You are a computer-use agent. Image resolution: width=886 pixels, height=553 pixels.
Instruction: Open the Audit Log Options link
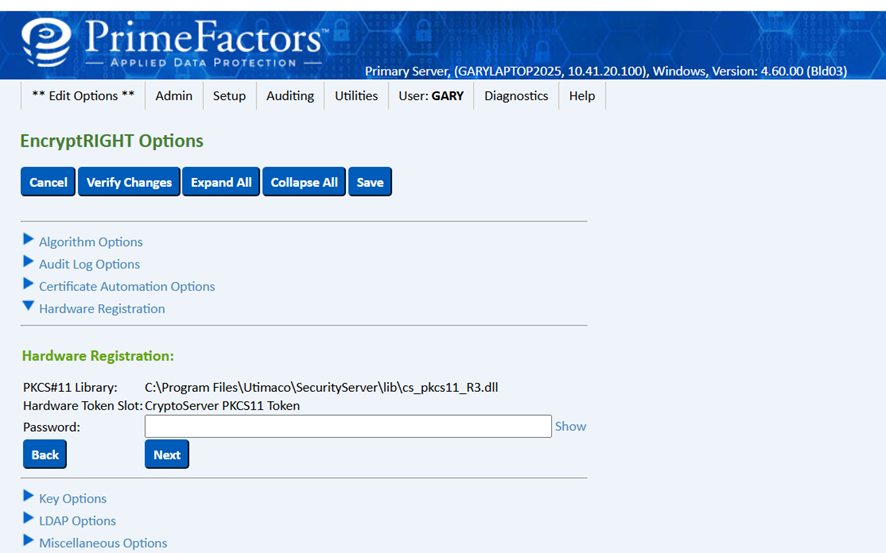click(89, 264)
